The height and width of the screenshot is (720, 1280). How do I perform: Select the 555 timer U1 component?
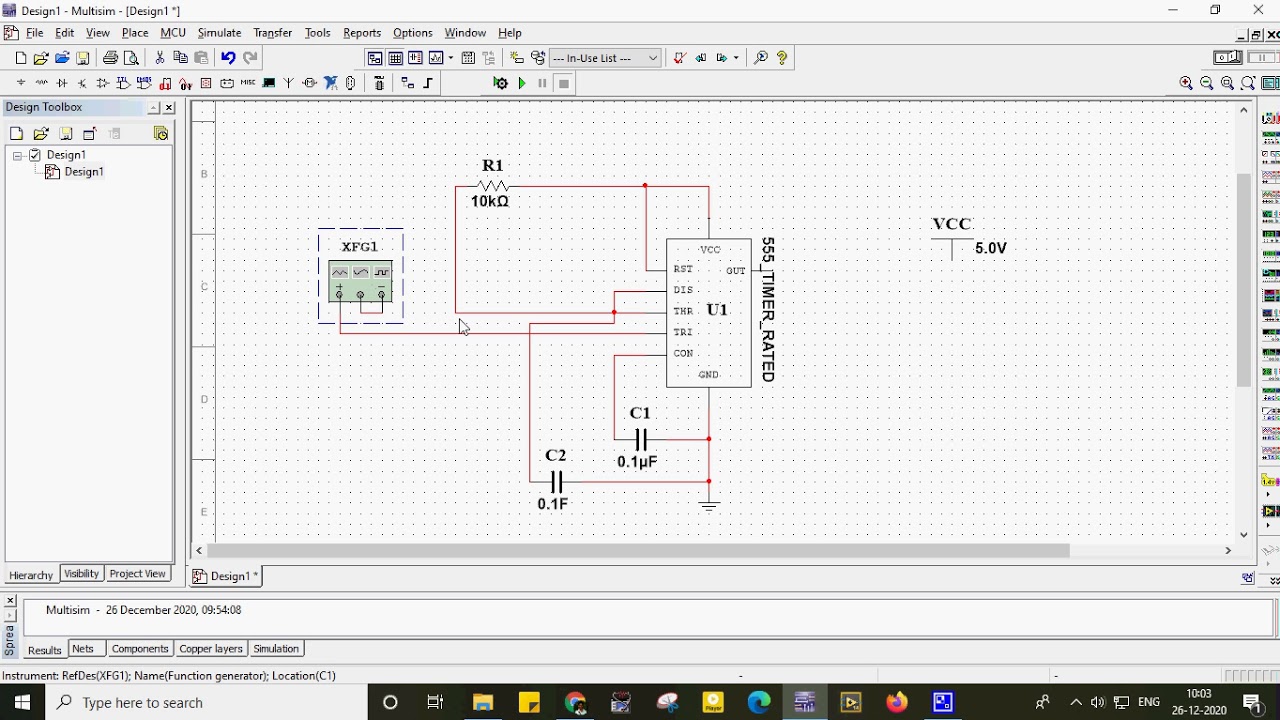[x=709, y=313]
